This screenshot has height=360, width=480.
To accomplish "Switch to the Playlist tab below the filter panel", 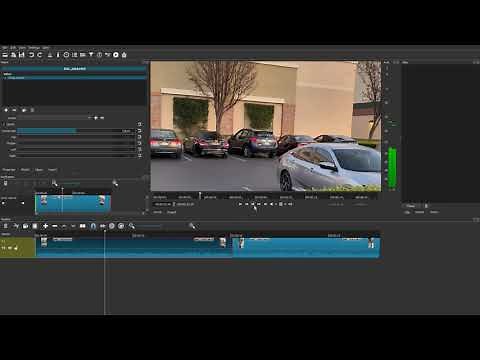I will (25, 170).
